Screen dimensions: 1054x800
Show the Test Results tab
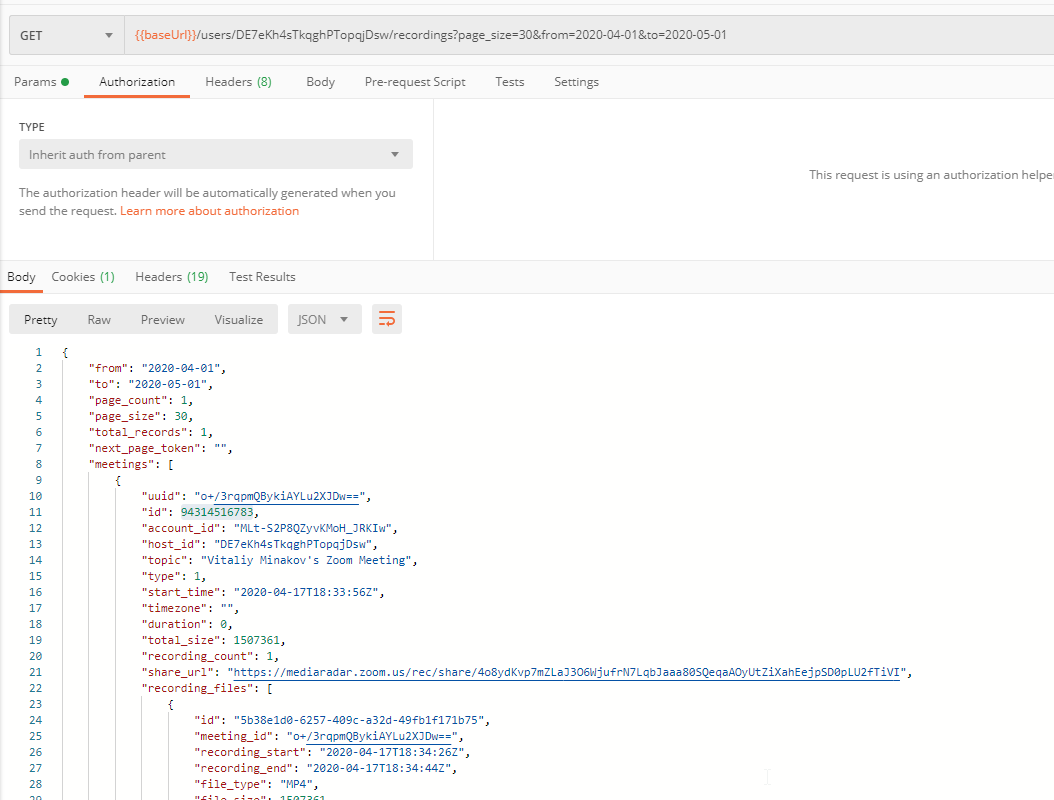click(x=262, y=277)
